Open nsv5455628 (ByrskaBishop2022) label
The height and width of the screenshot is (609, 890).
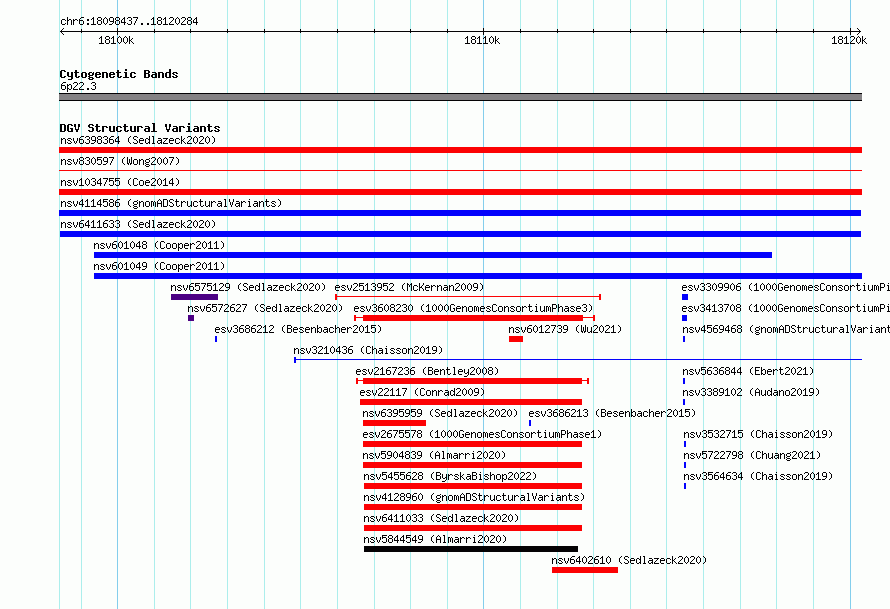(x=450, y=476)
